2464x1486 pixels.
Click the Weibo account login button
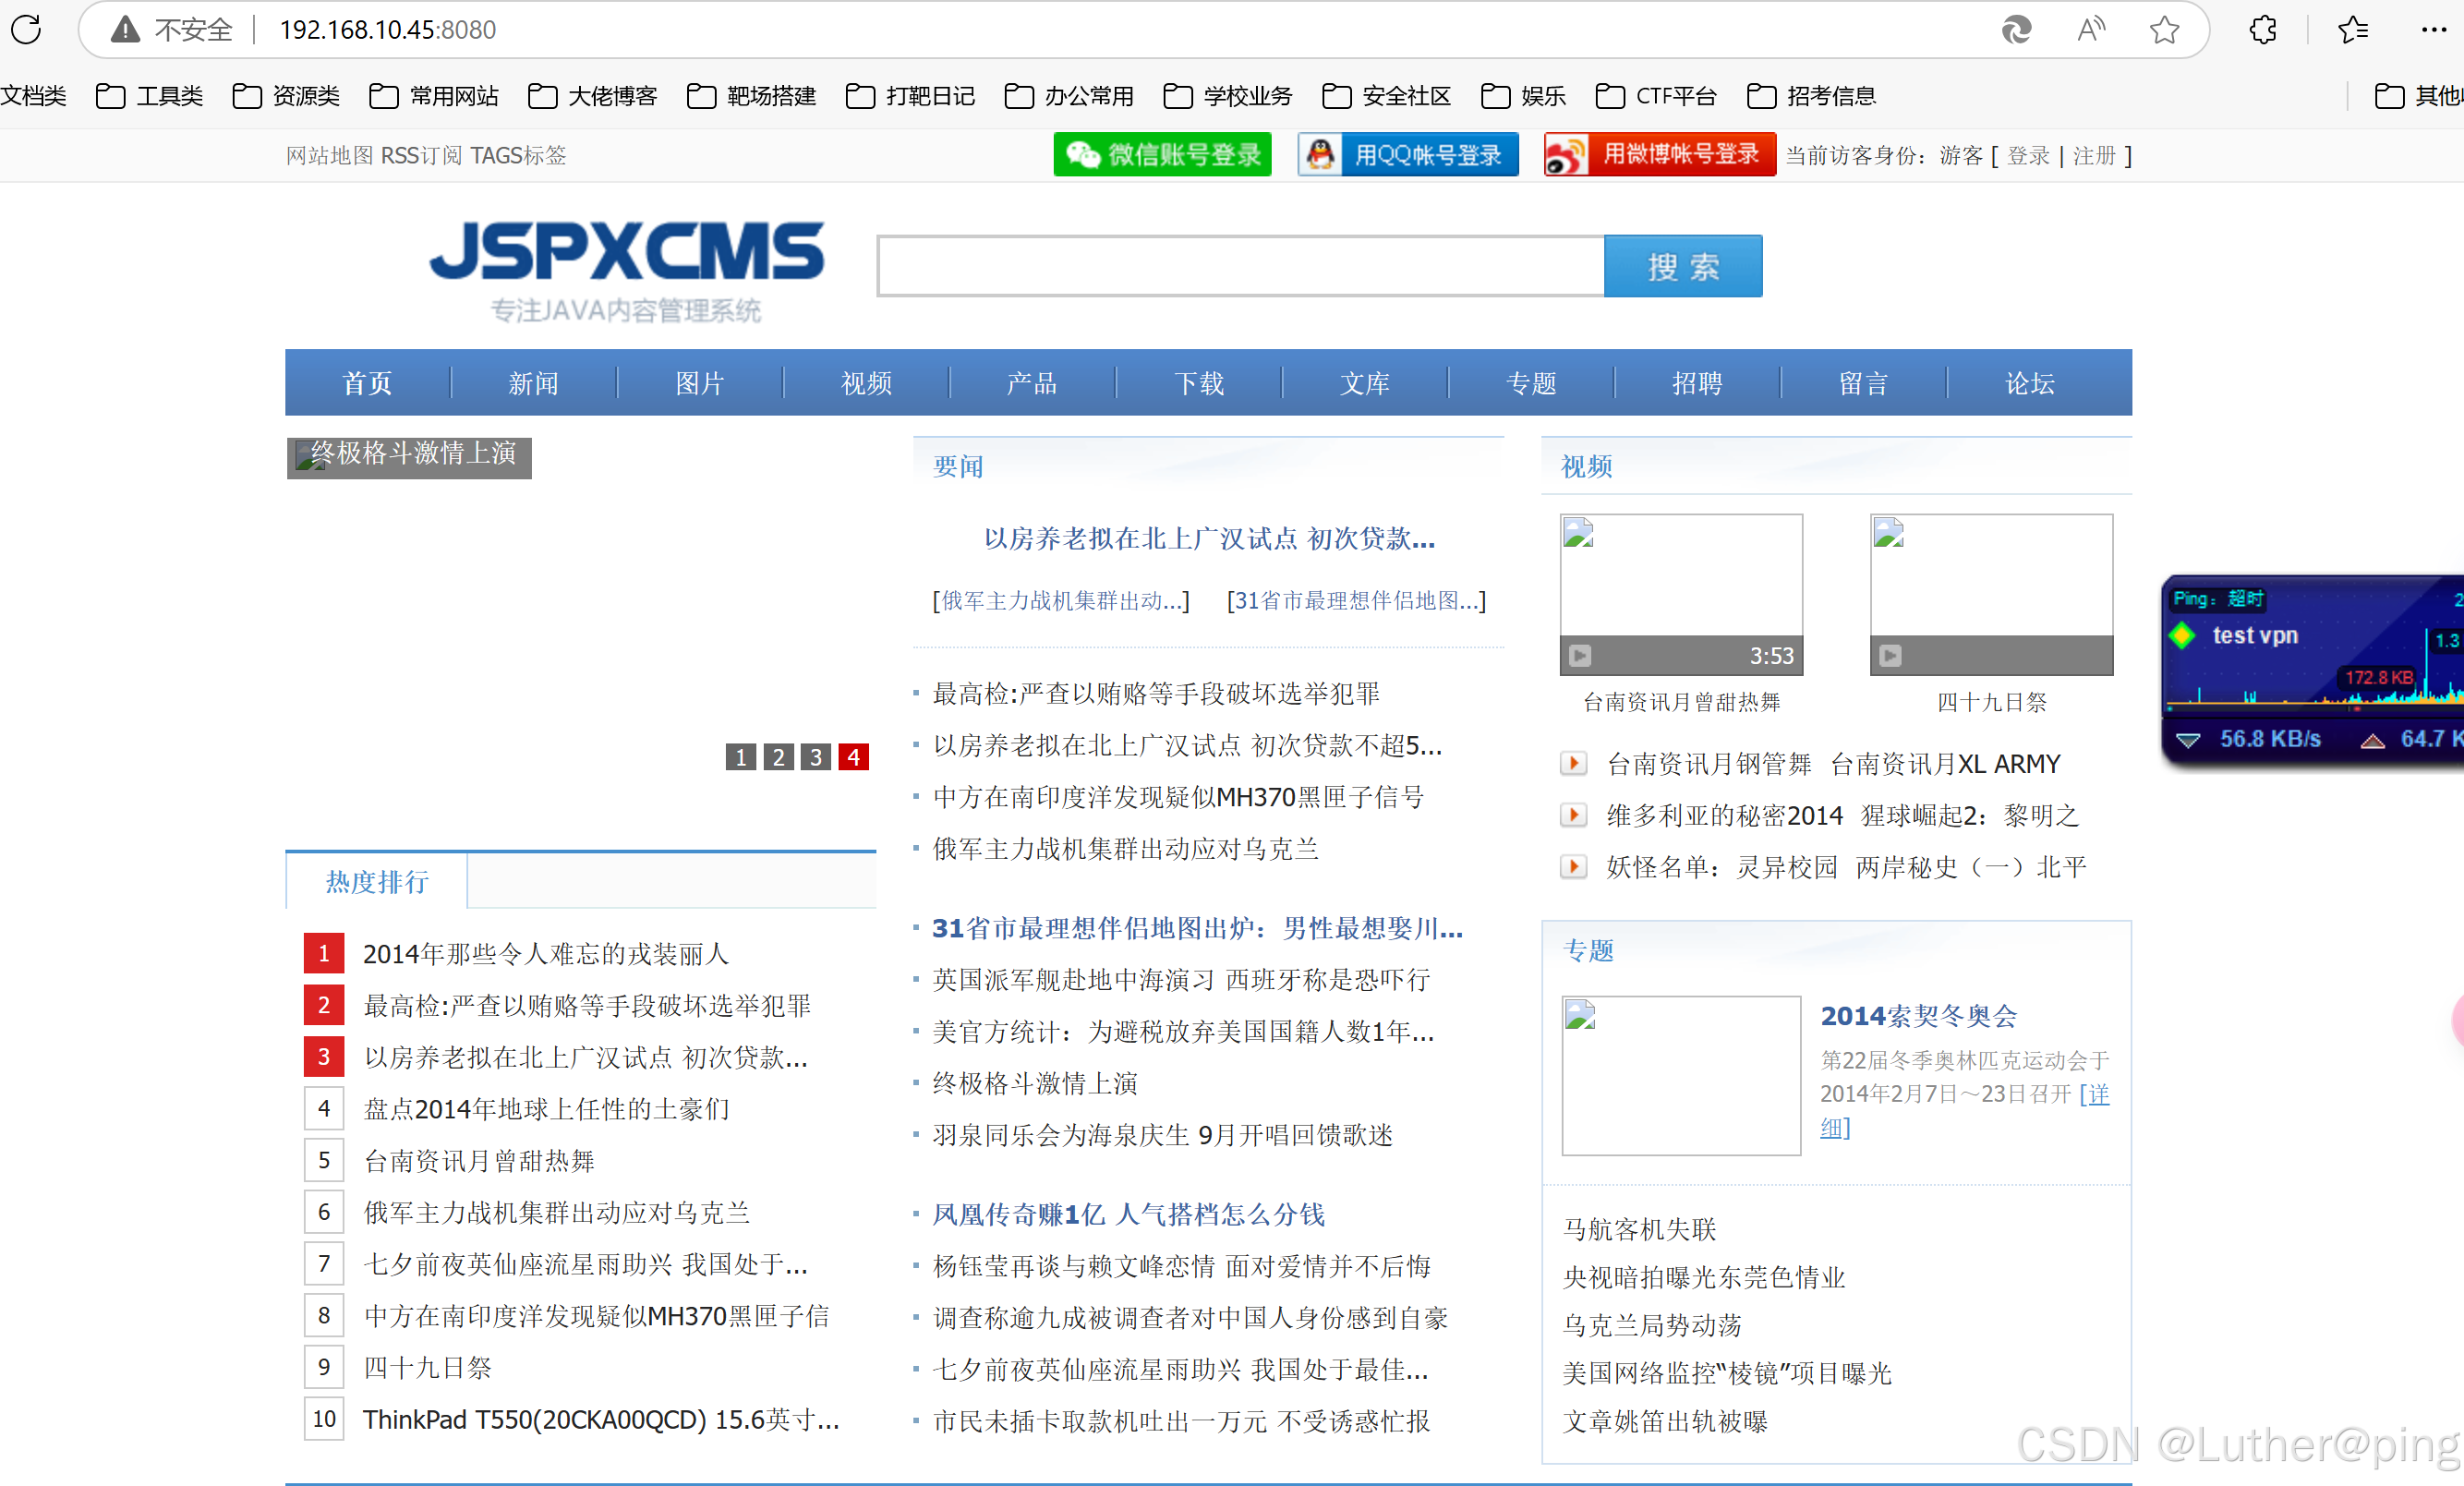pyautogui.click(x=1659, y=155)
